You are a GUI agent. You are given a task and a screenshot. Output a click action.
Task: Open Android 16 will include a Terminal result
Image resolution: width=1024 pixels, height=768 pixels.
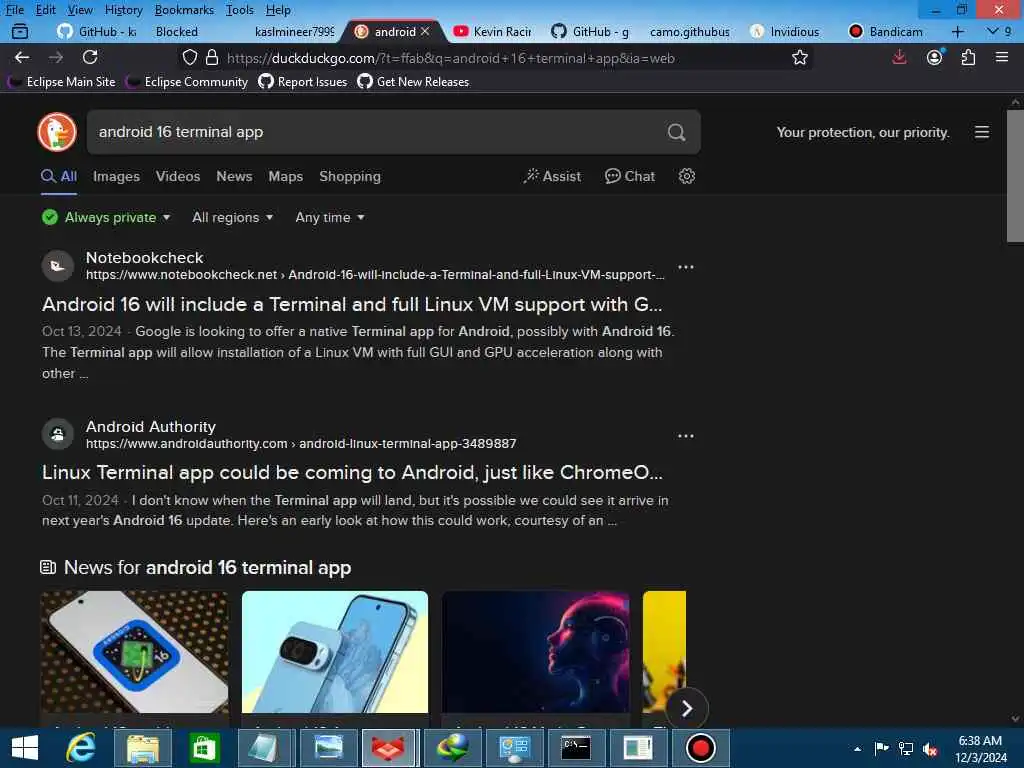(352, 304)
